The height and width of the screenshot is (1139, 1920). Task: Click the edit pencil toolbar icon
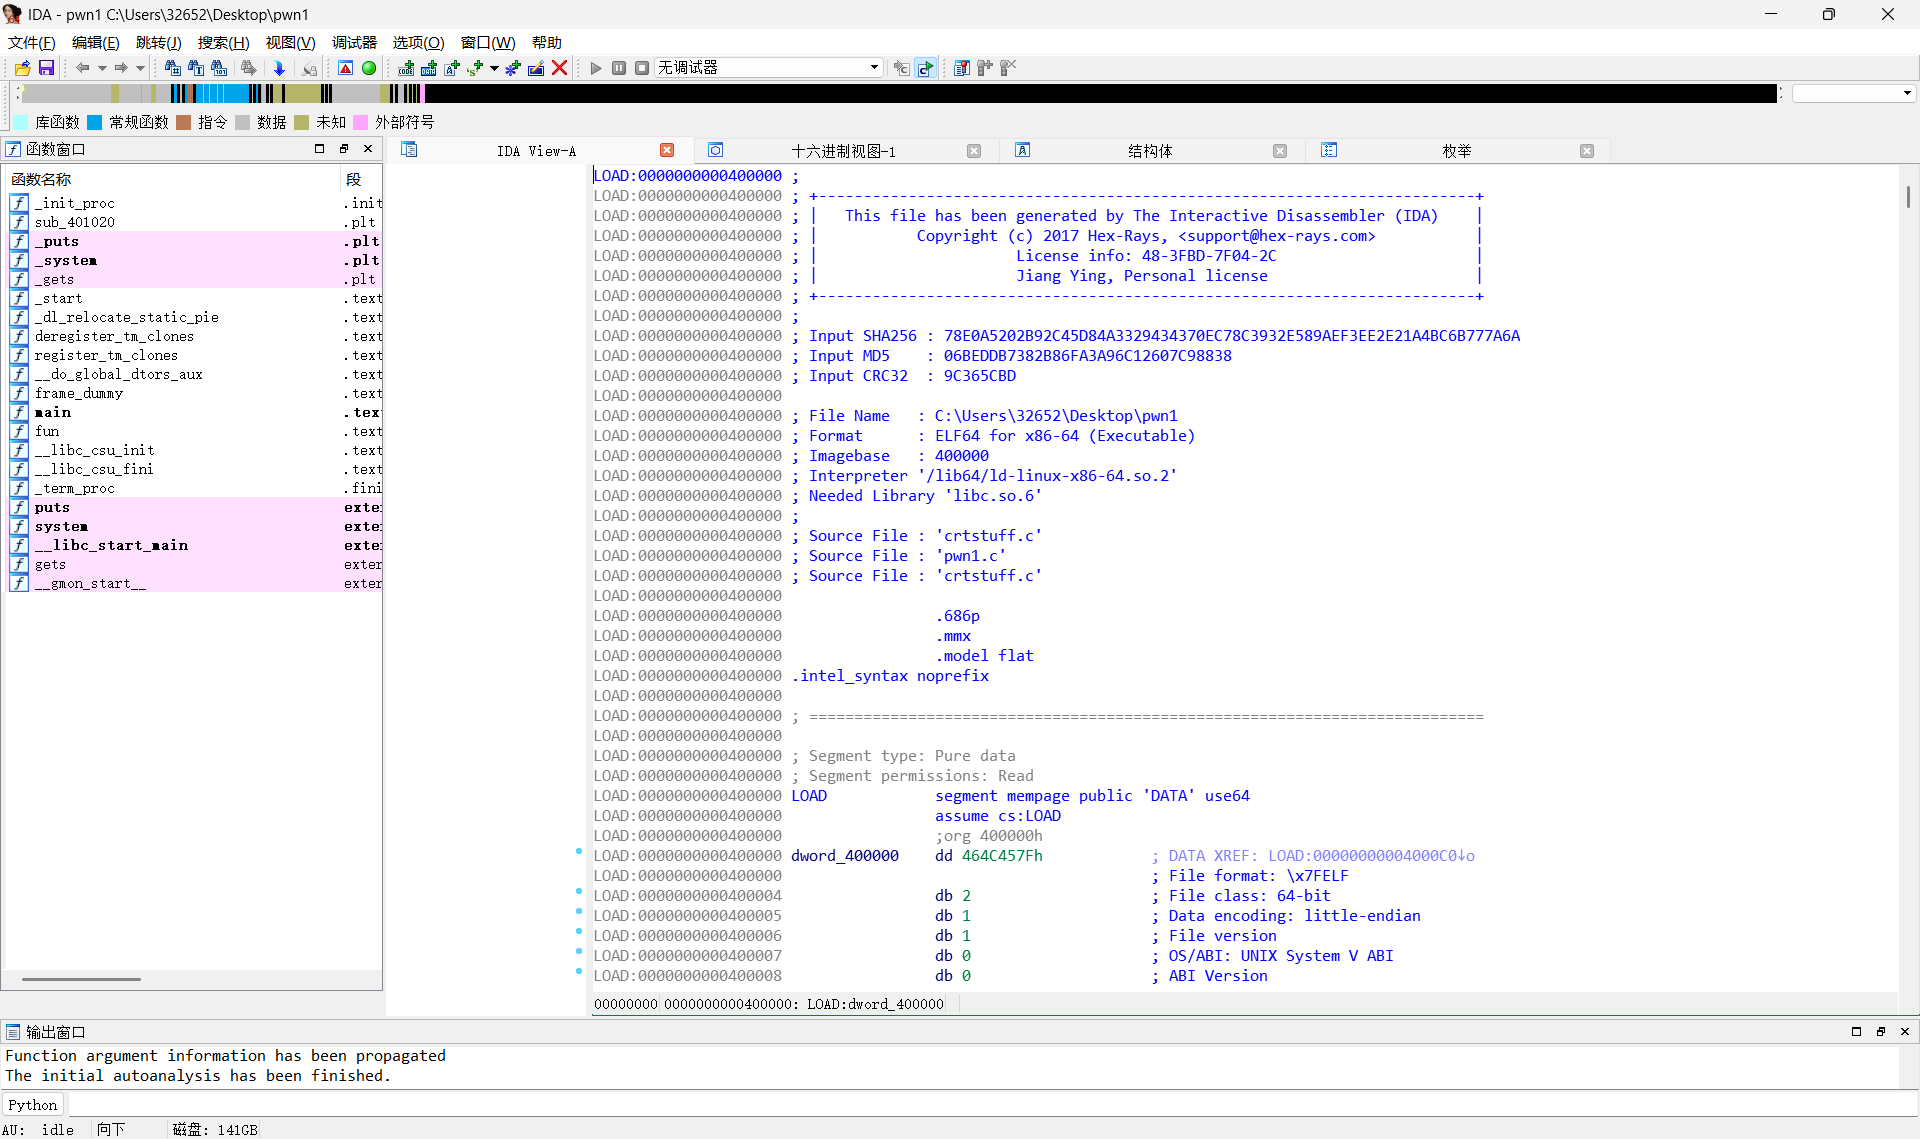(536, 68)
